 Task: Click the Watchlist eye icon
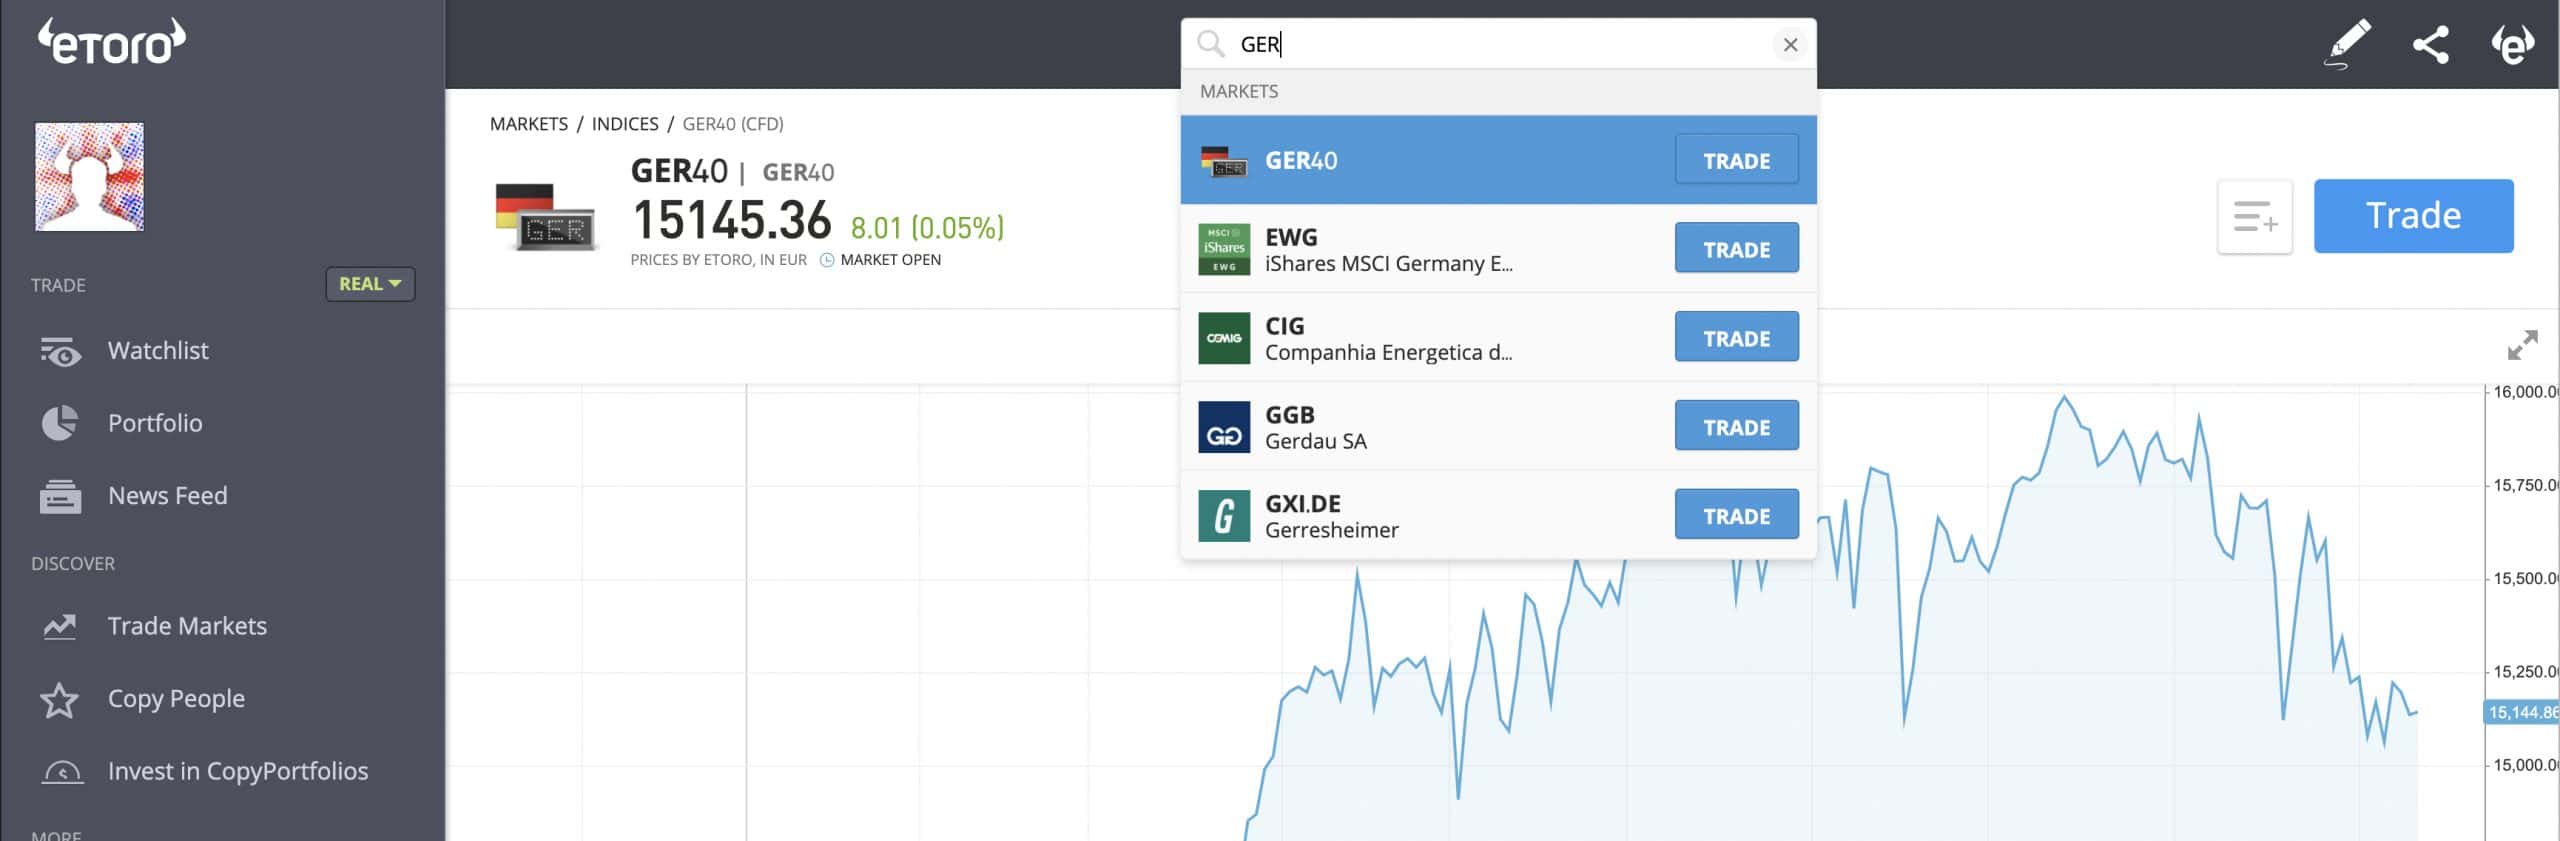coord(60,351)
